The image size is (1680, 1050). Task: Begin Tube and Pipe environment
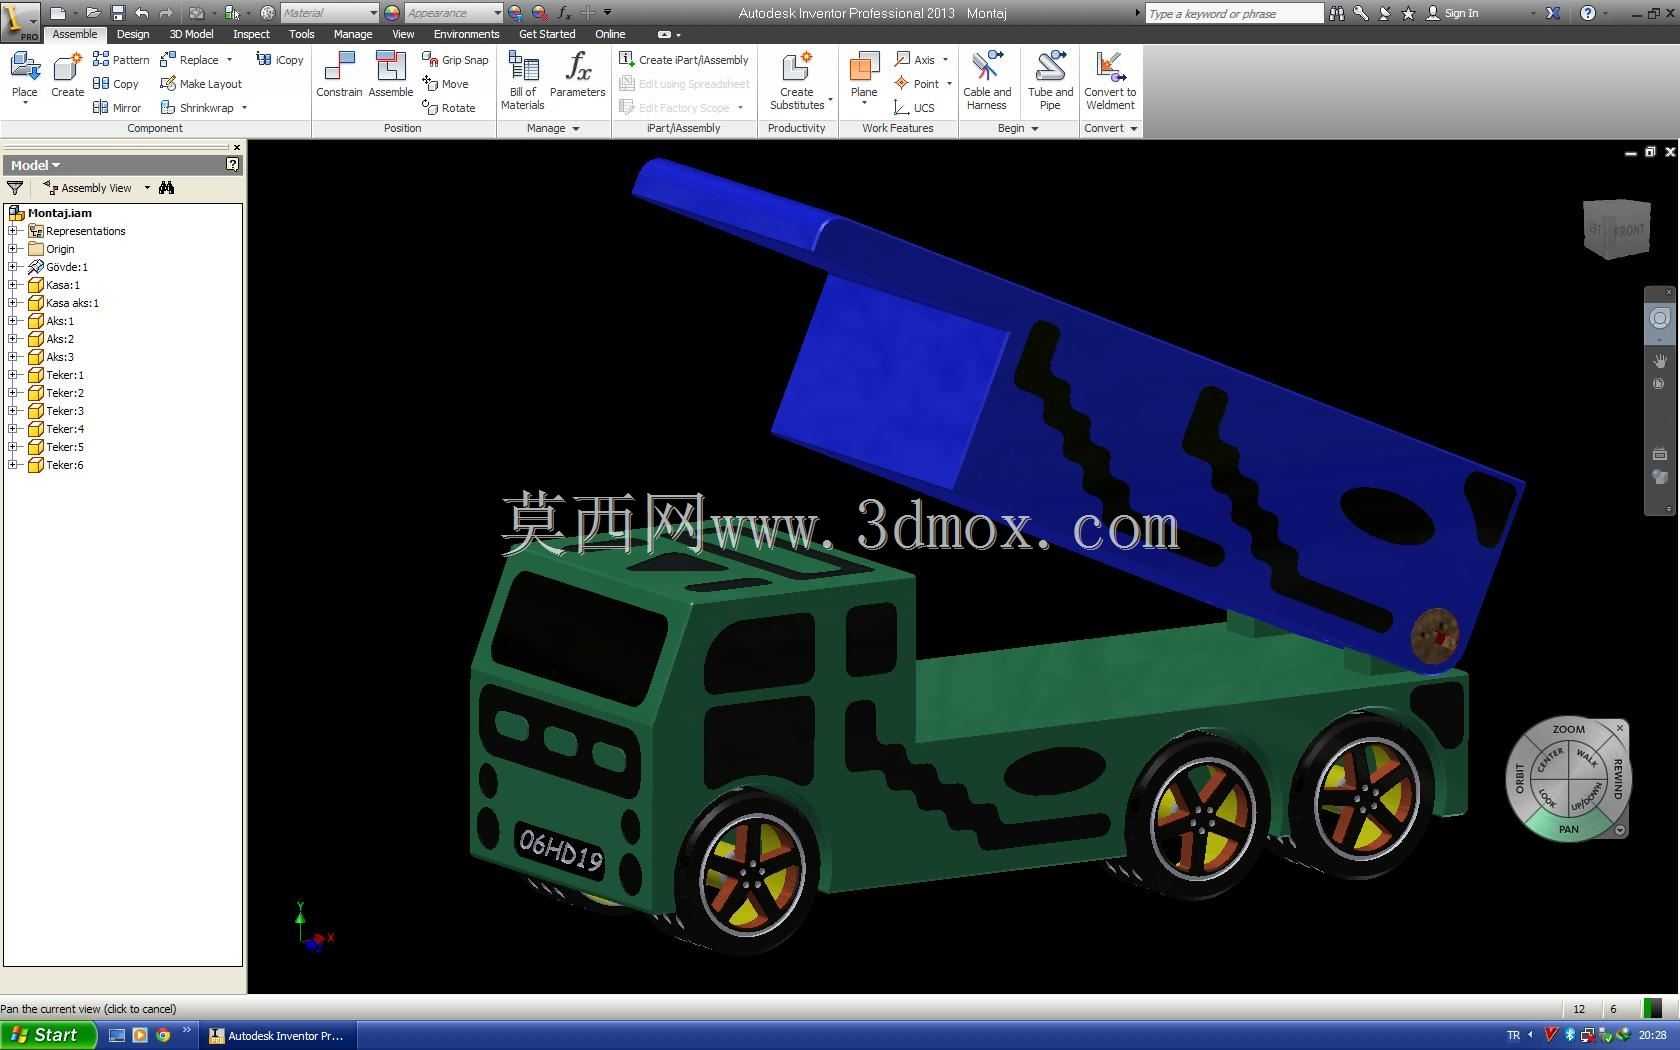pos(1050,80)
